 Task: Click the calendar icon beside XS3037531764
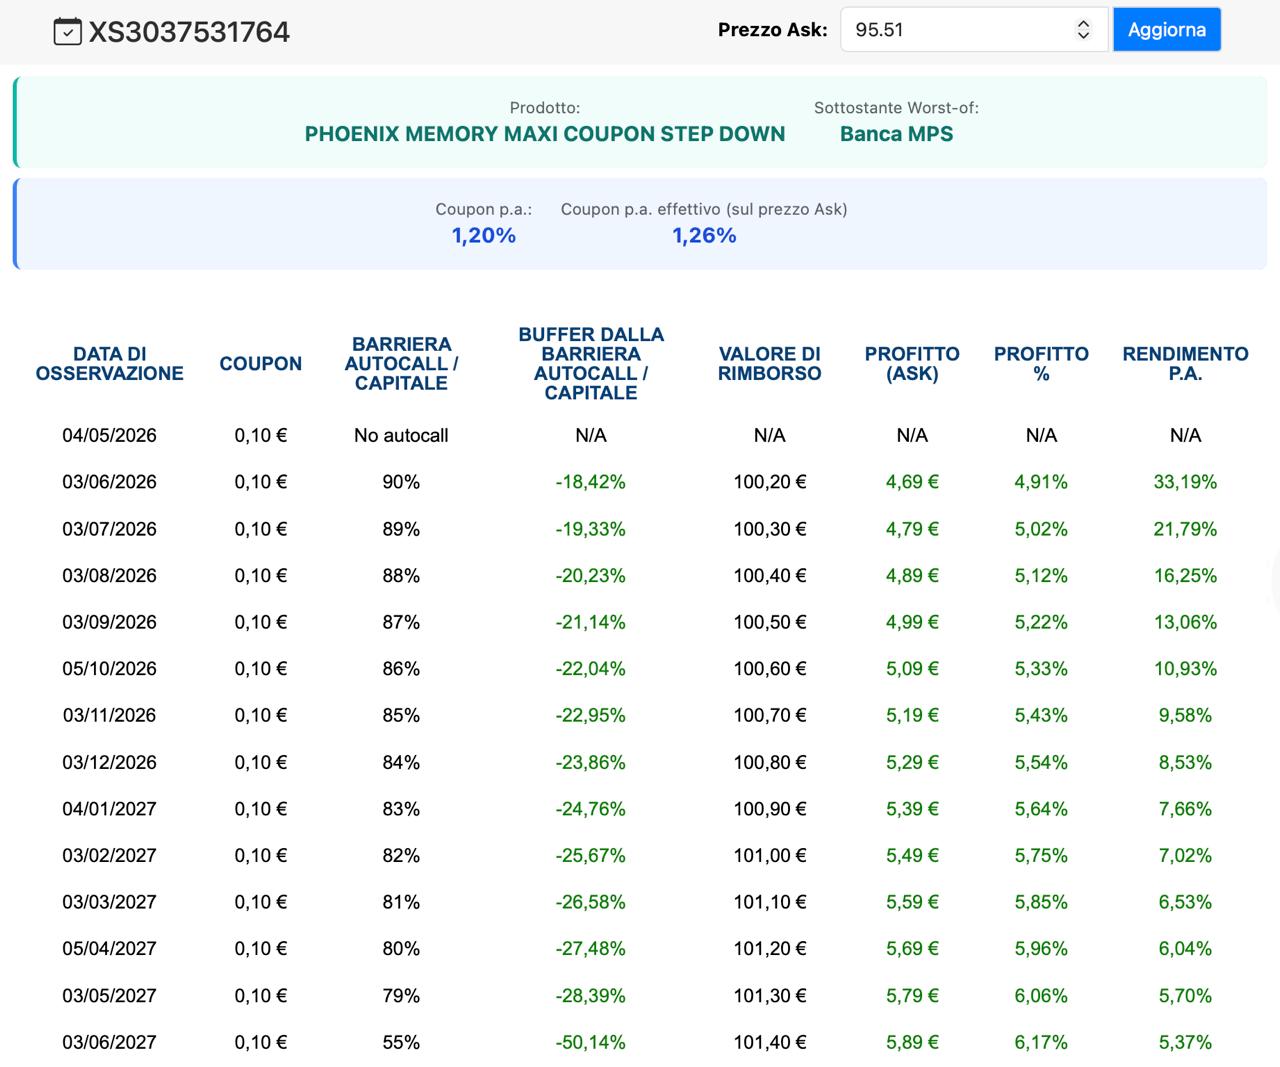pyautogui.click(x=67, y=32)
